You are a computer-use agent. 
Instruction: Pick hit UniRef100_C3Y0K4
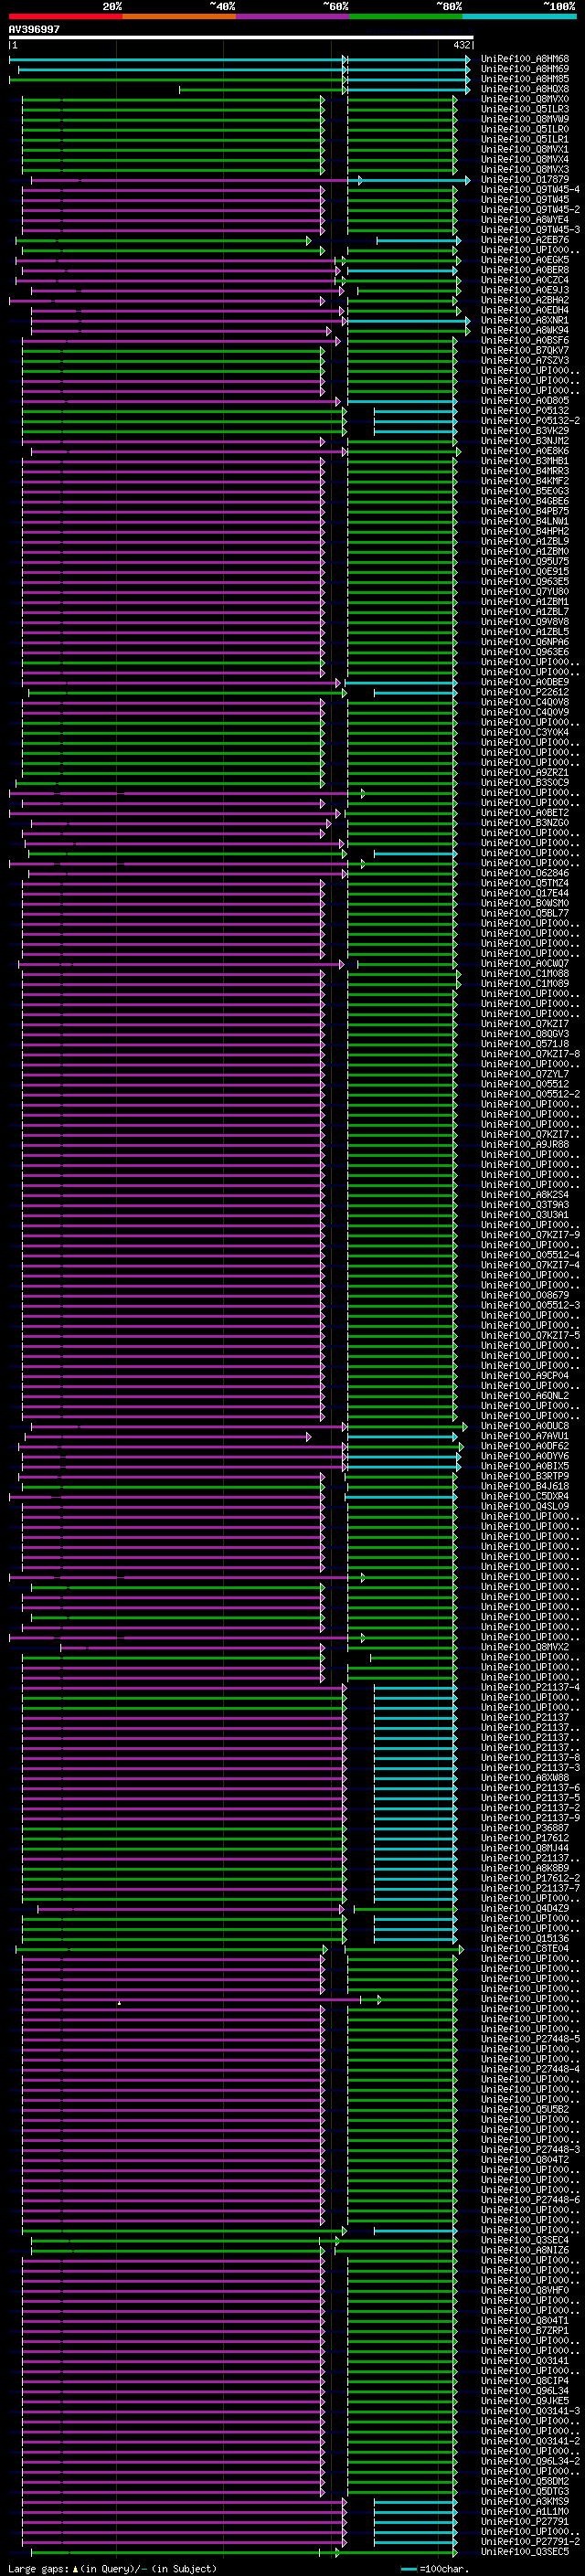pyautogui.click(x=525, y=733)
